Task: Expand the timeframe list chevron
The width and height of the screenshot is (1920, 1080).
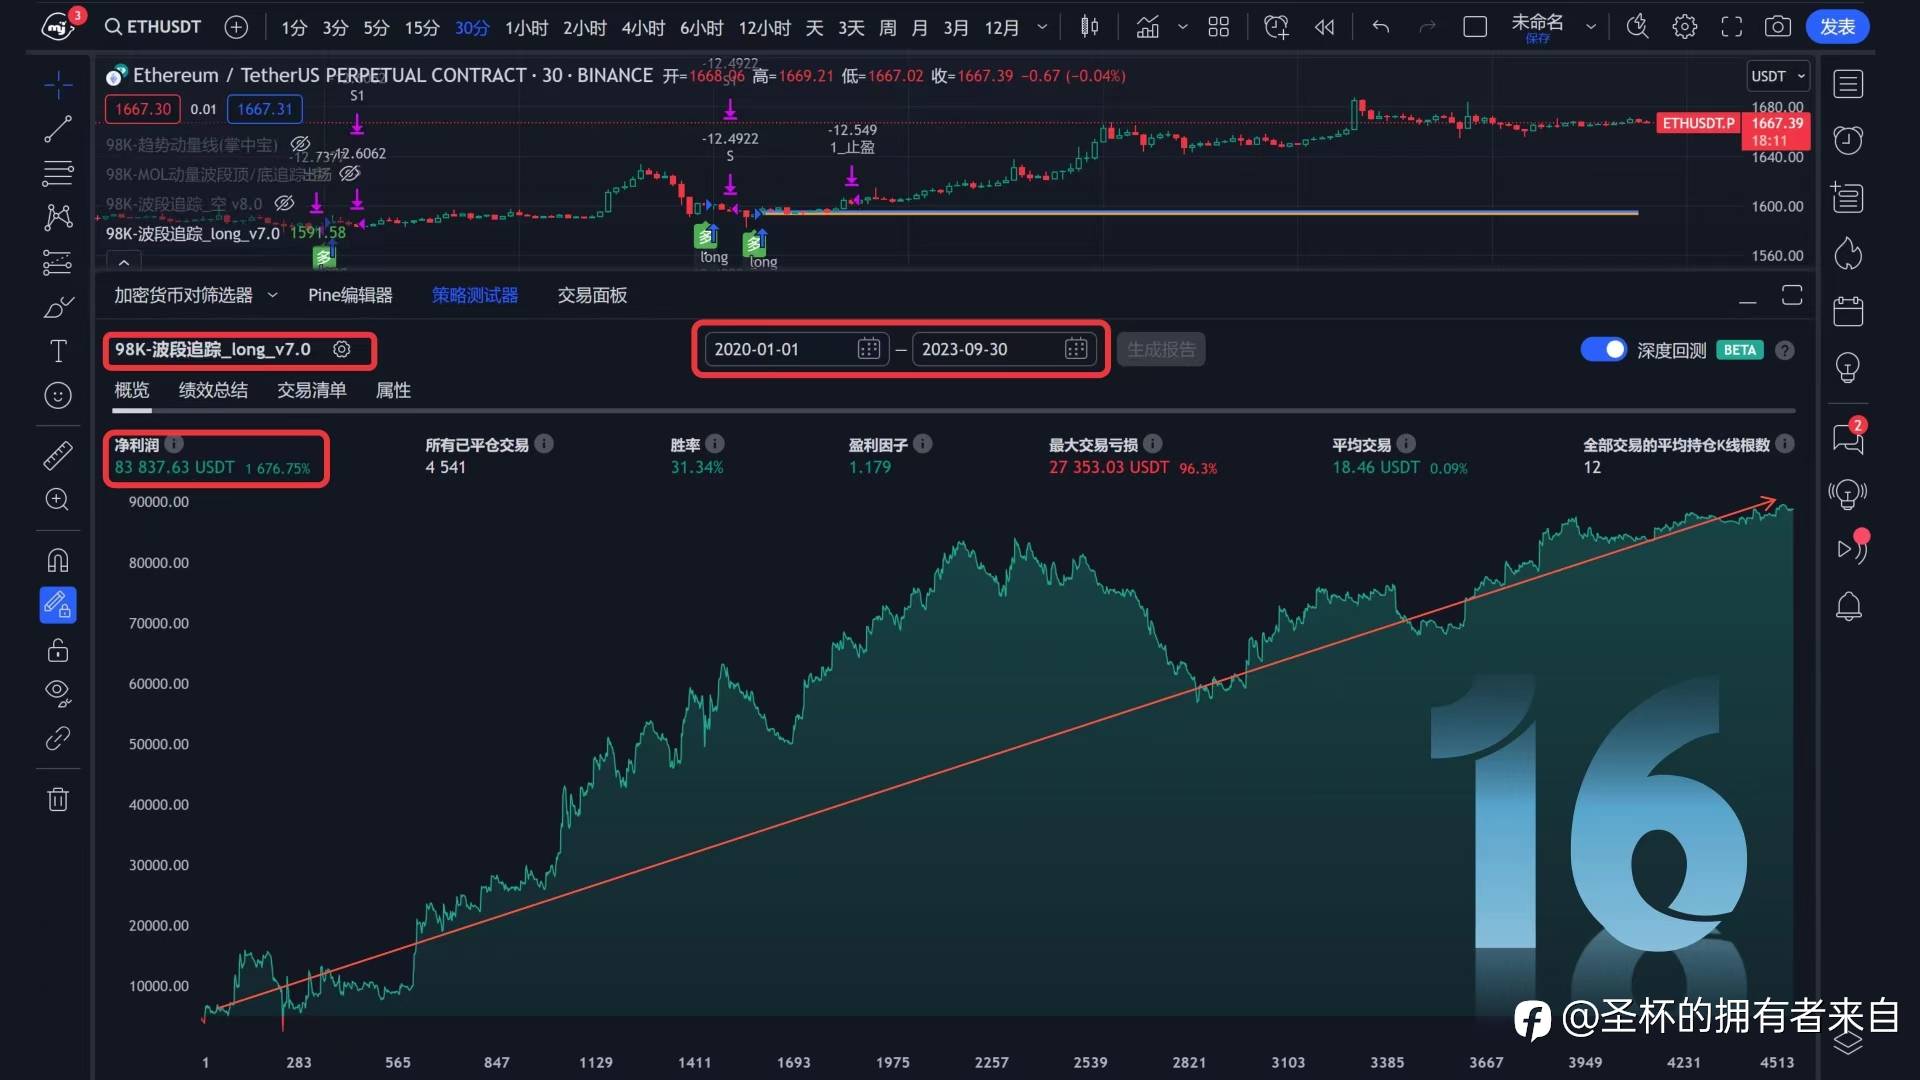Action: pos(1042,27)
